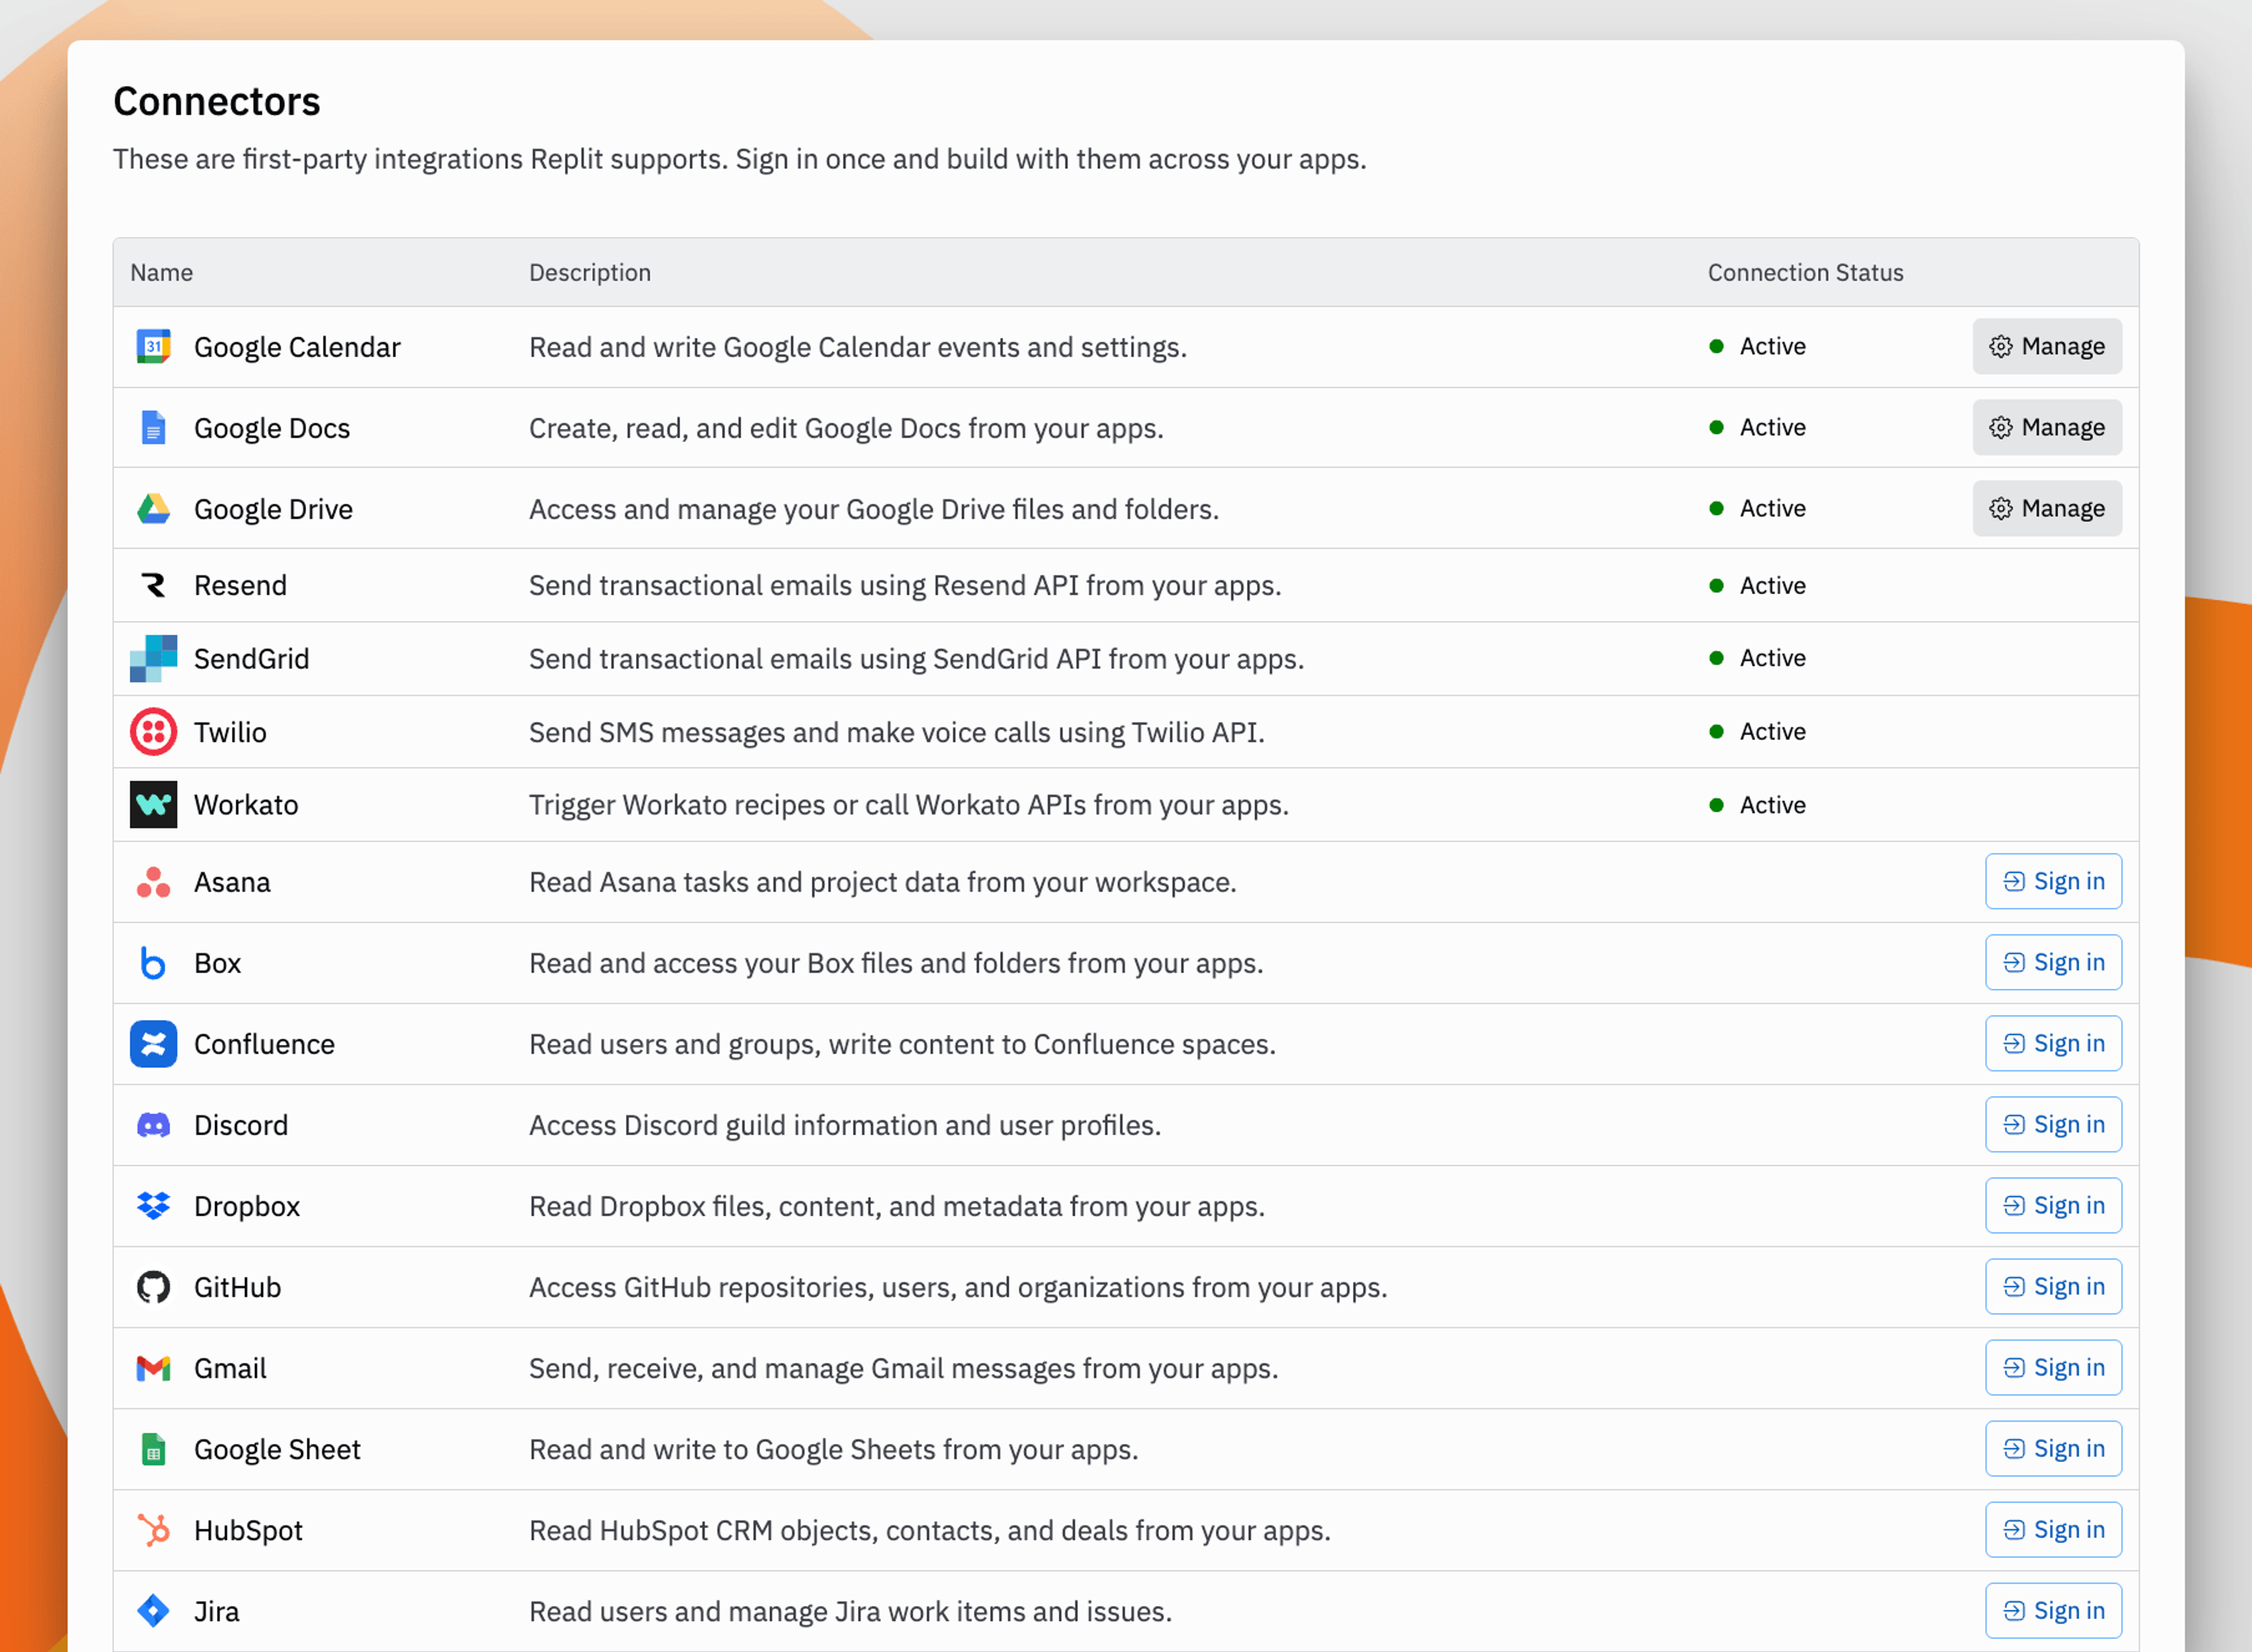Click the Workato logo icon
The image size is (2252, 1652).
(153, 805)
